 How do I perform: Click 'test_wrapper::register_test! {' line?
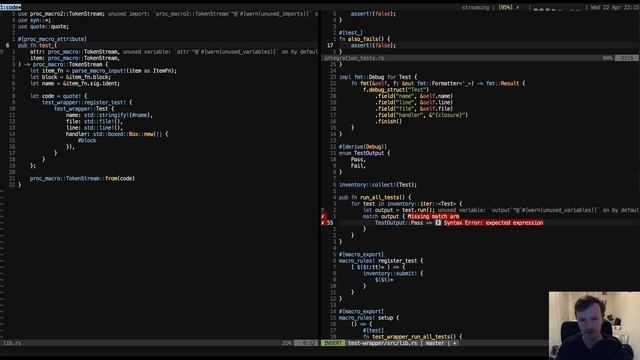click(87, 102)
